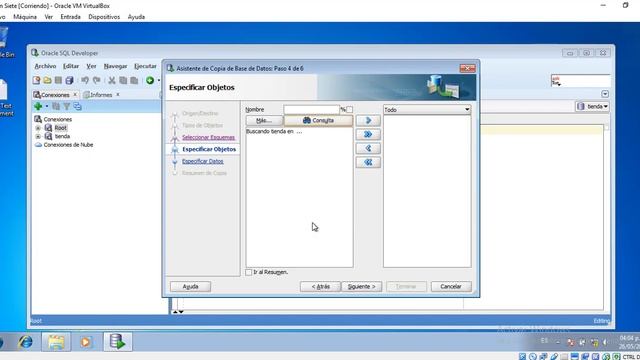Click the green Run circle icon in toolbar

[x=150, y=80]
